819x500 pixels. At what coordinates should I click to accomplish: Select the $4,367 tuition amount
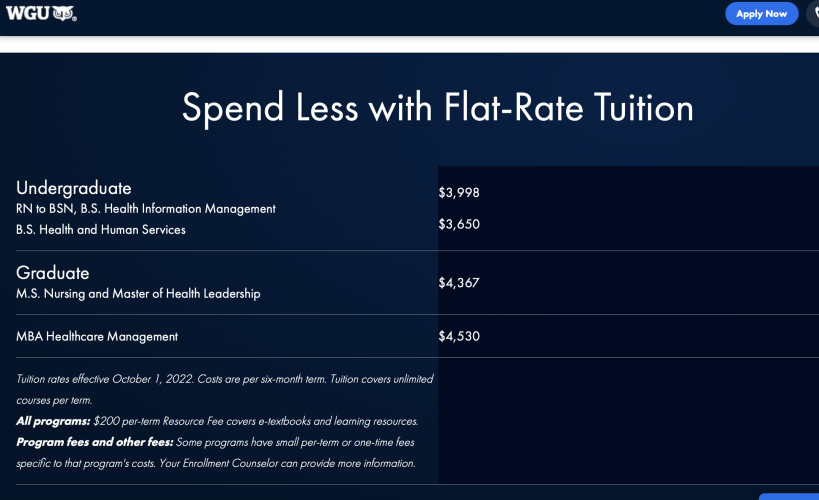coord(459,283)
